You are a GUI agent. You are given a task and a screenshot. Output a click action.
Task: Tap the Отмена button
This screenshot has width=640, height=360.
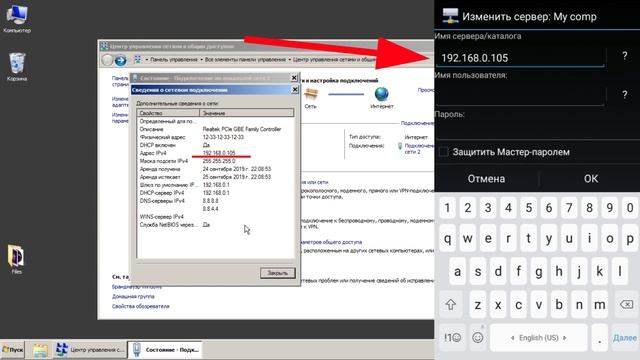point(486,178)
